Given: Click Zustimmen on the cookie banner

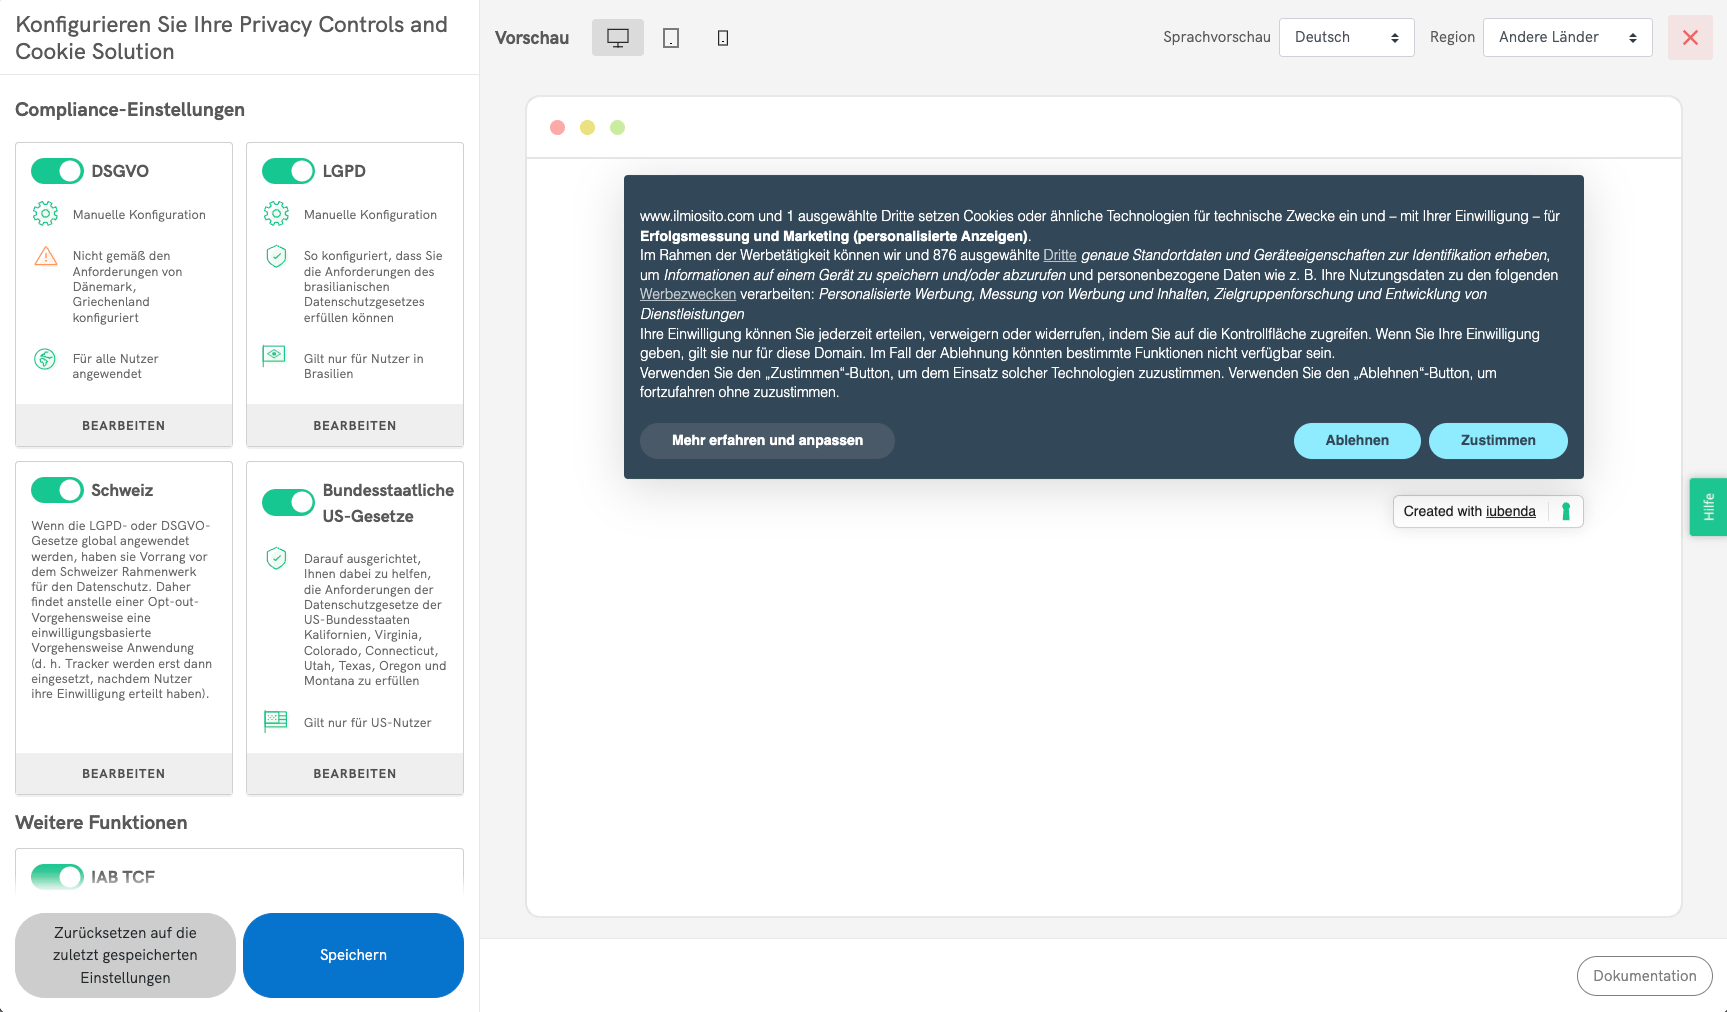Looking at the screenshot, I should click(1498, 440).
